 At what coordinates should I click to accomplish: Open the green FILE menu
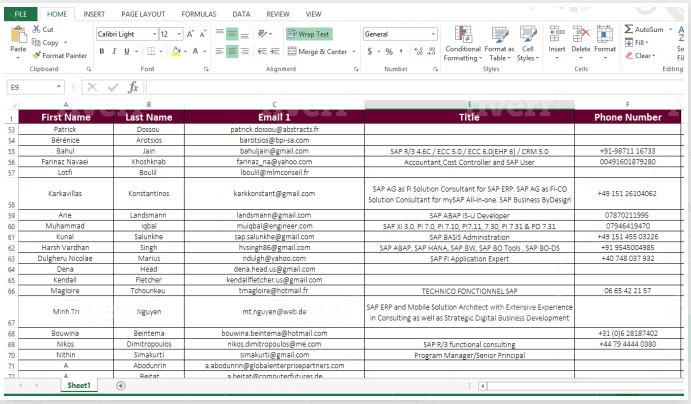pyautogui.click(x=21, y=15)
